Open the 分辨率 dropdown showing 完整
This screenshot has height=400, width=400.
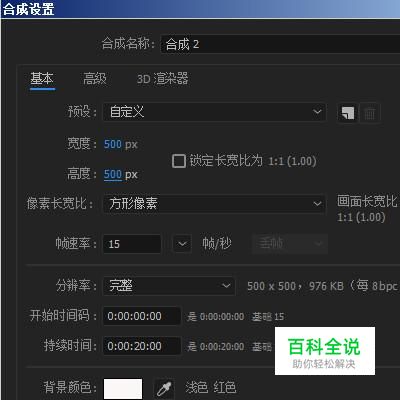tap(169, 286)
